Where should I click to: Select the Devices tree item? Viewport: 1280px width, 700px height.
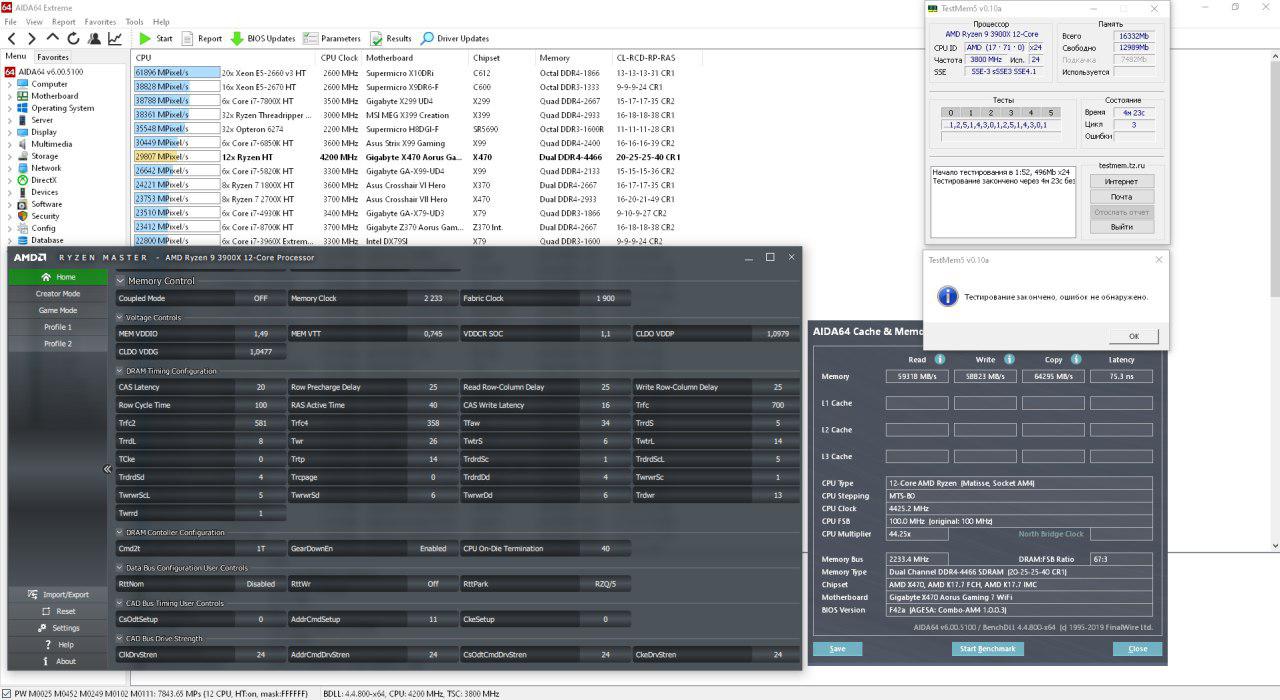(x=44, y=192)
